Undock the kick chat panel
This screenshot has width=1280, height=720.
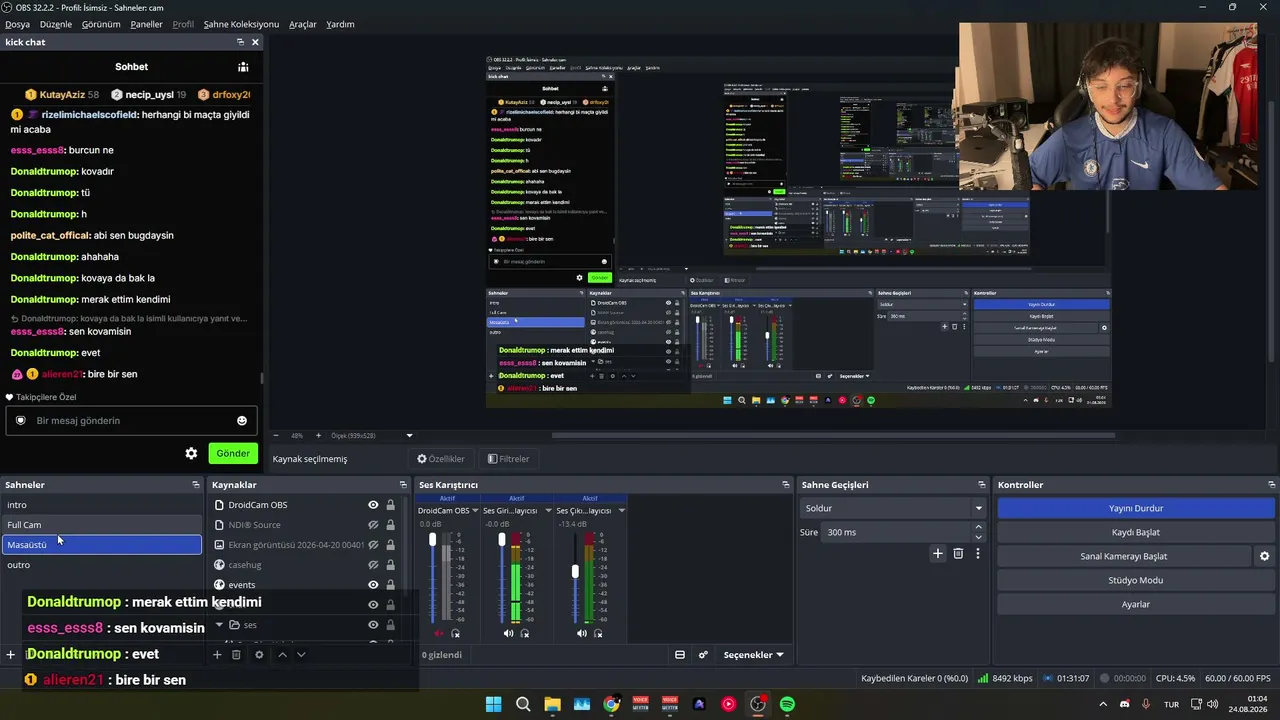pyautogui.click(x=240, y=42)
